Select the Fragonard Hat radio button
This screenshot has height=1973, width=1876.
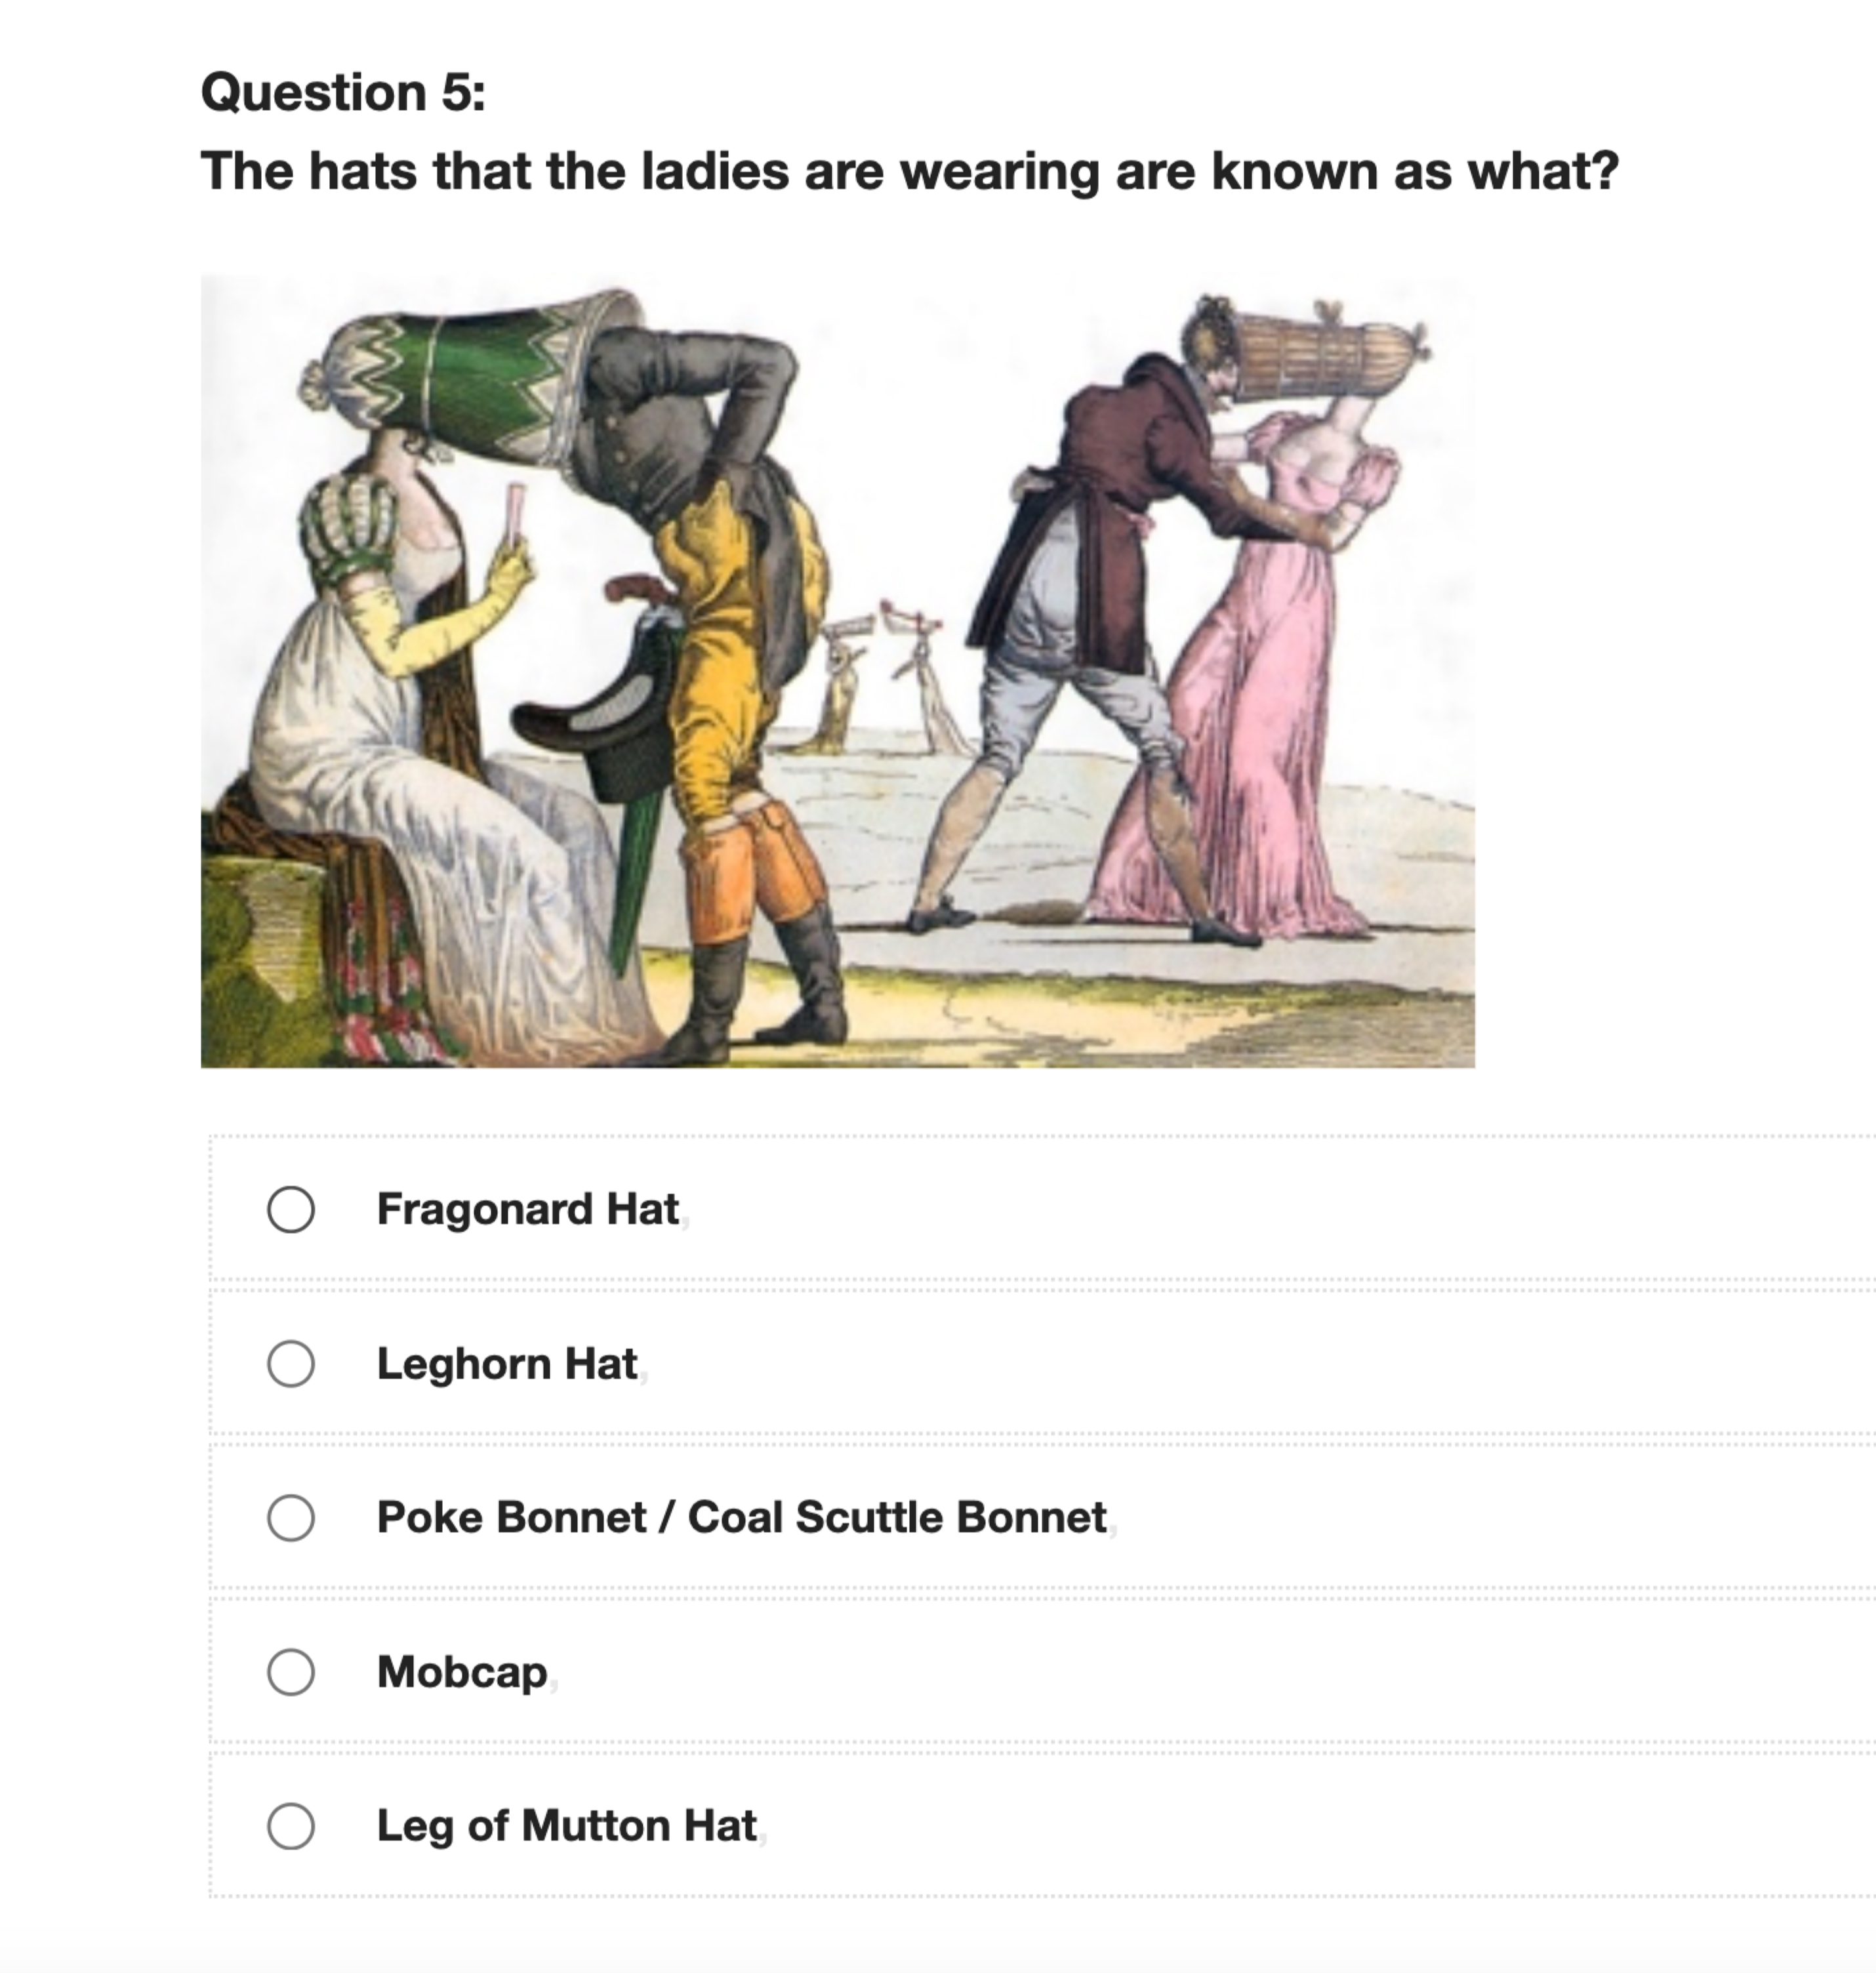click(291, 1209)
